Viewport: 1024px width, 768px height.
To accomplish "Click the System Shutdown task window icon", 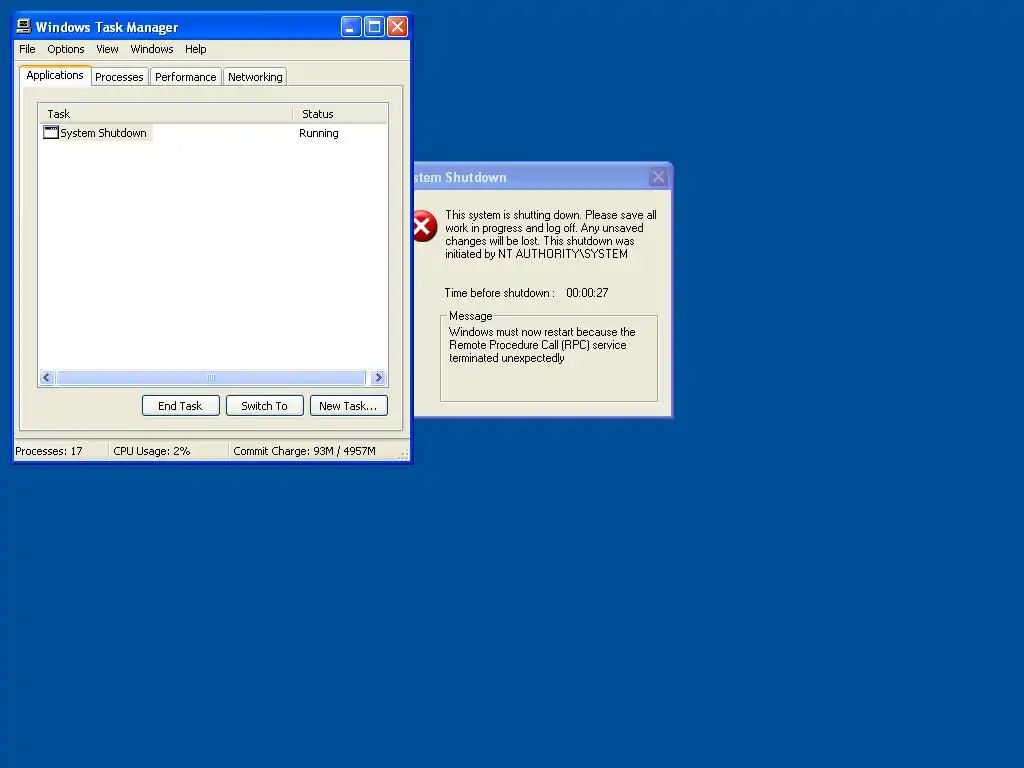I will click(50, 132).
